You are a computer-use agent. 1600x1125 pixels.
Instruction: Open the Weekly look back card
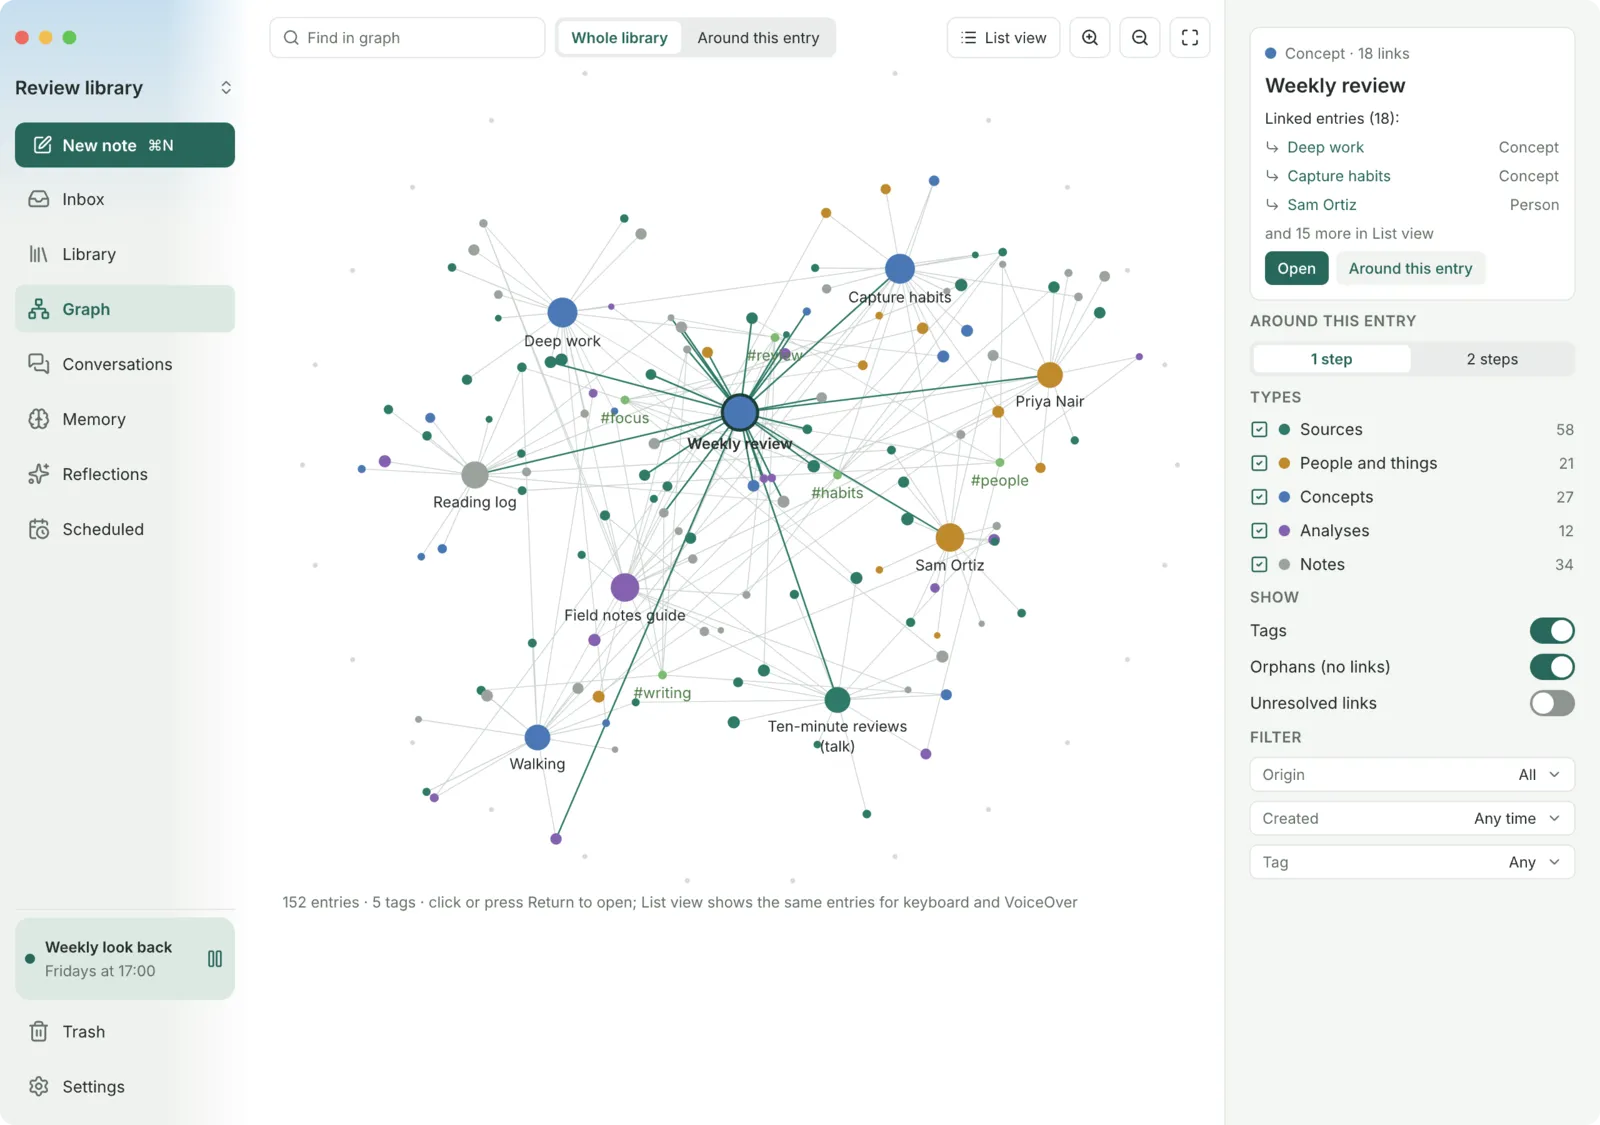(125, 959)
